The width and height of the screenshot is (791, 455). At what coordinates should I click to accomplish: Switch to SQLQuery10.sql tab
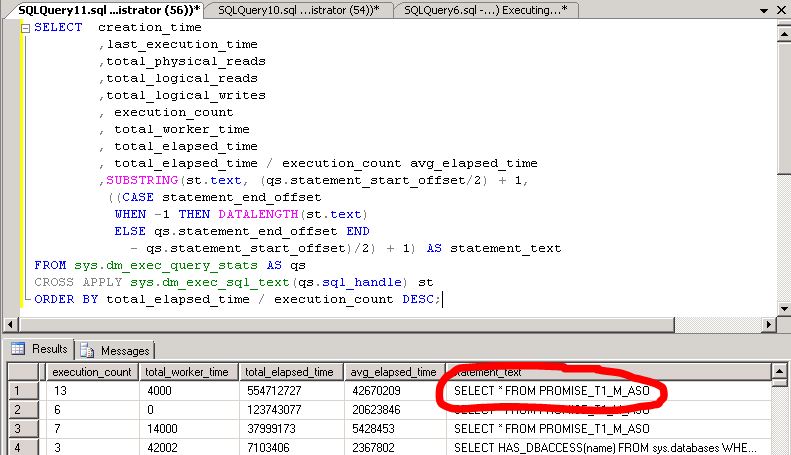click(298, 10)
